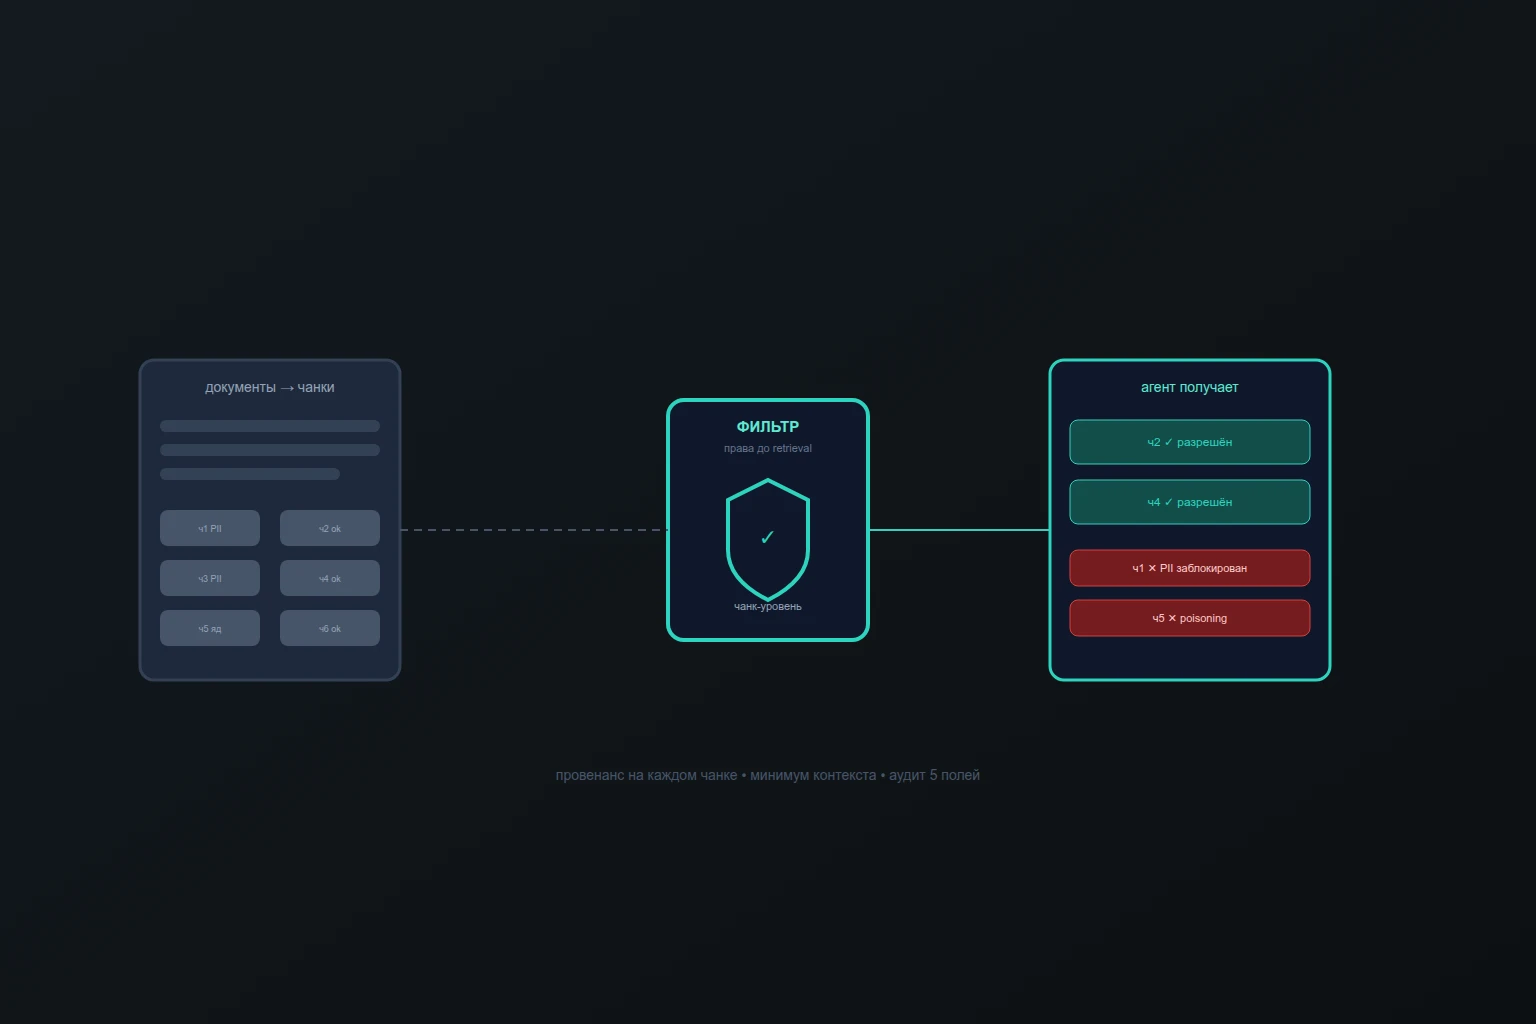Select the "ч2 ok" chunk tile
The height and width of the screenshot is (1024, 1536).
[x=330, y=528]
